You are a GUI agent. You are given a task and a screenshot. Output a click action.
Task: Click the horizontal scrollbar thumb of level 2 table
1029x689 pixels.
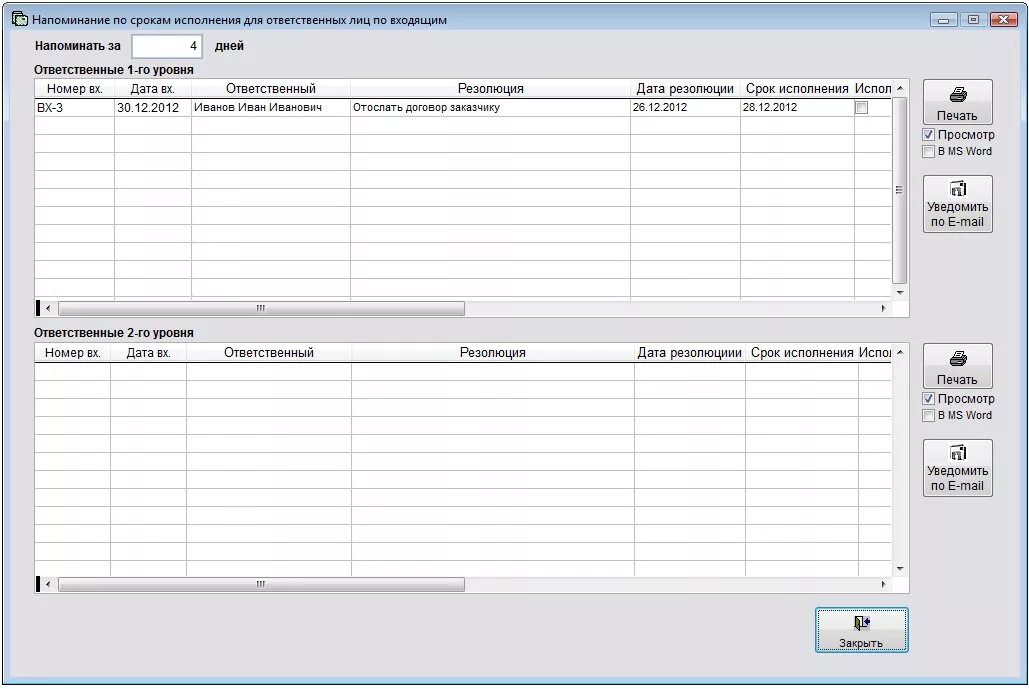[x=261, y=584]
